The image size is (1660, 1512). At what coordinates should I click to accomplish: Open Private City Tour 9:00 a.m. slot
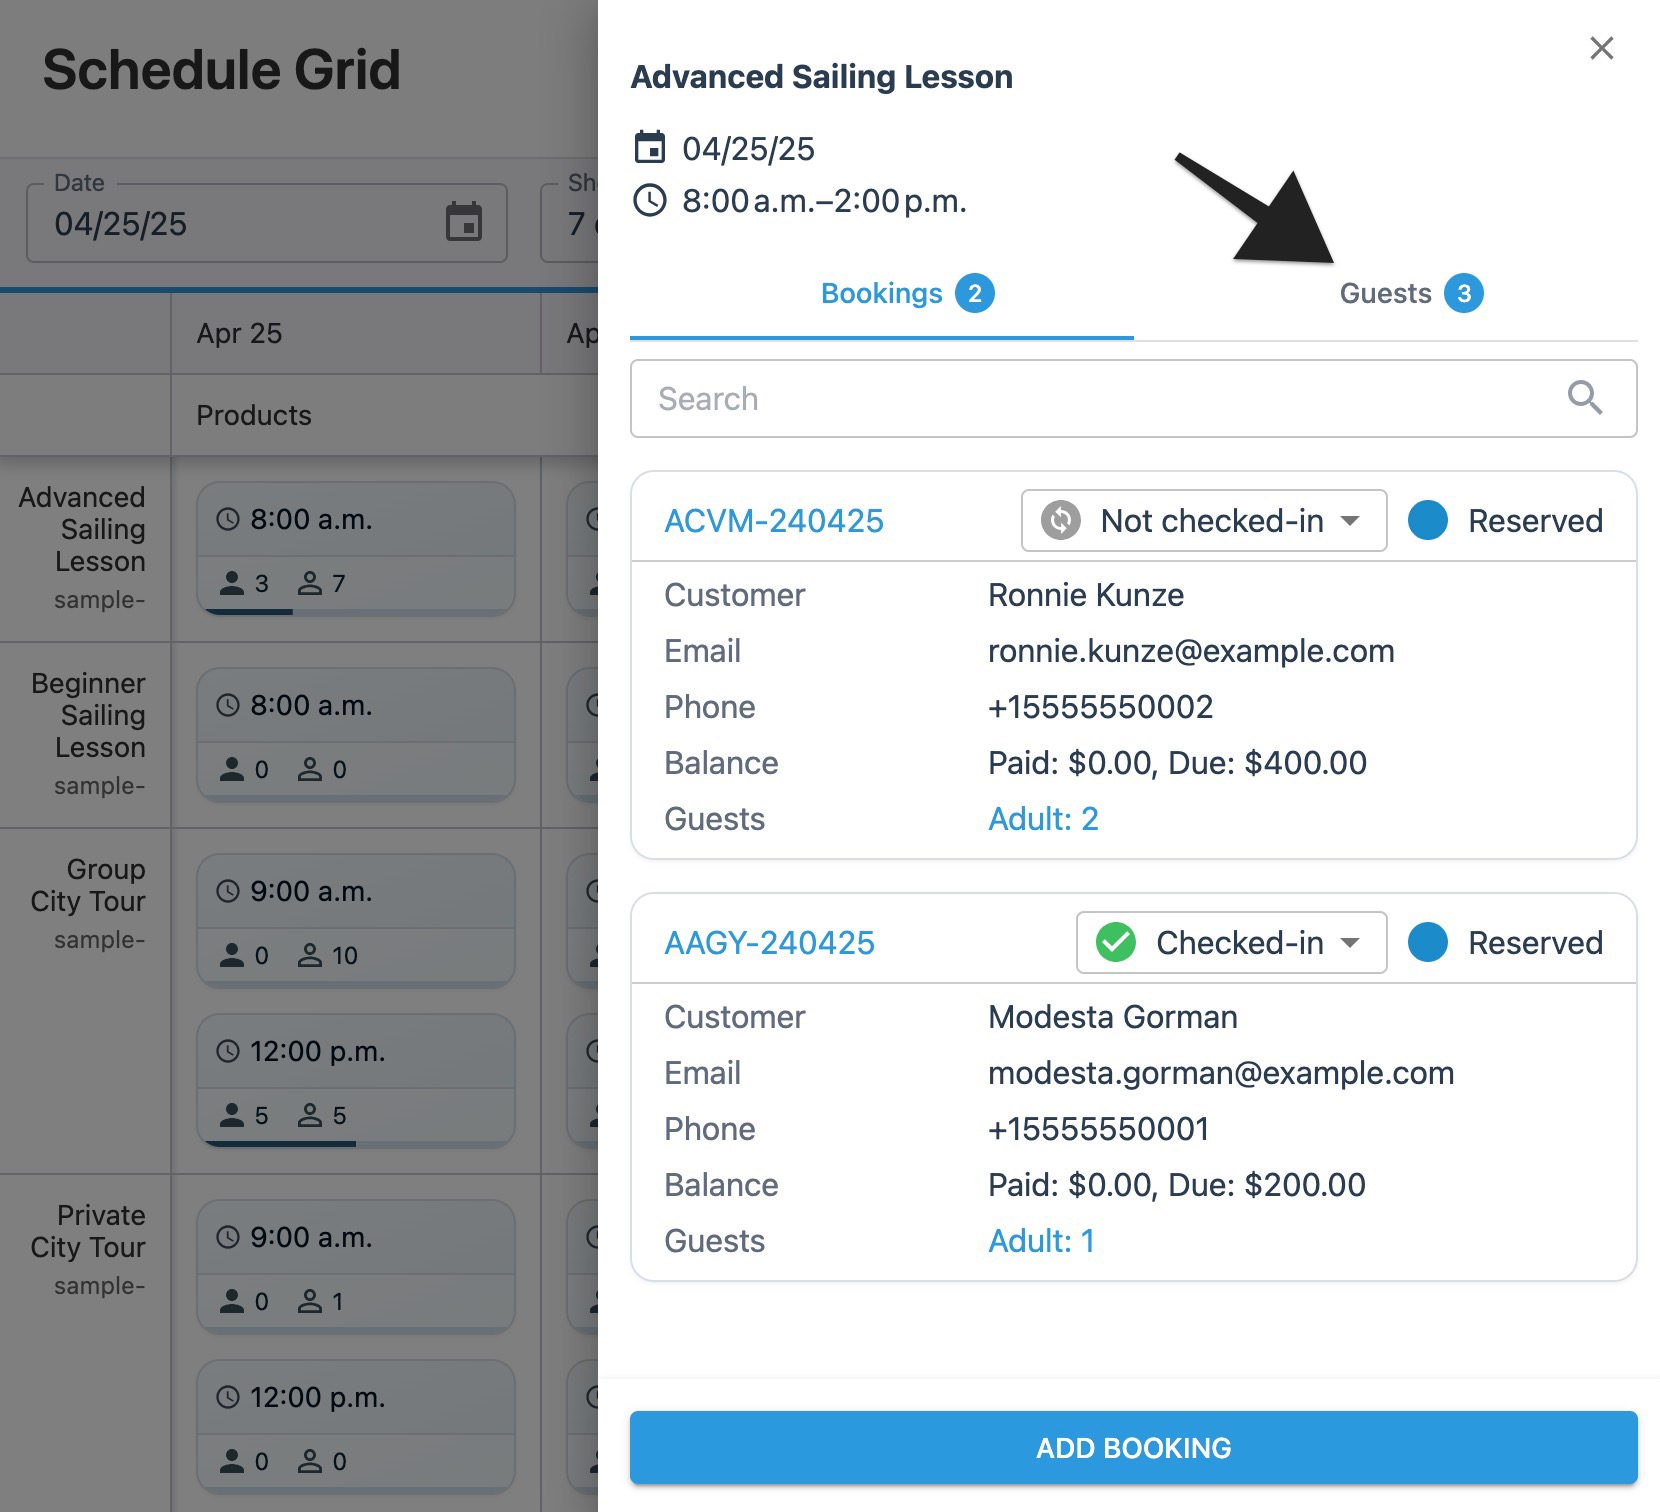click(x=356, y=1266)
